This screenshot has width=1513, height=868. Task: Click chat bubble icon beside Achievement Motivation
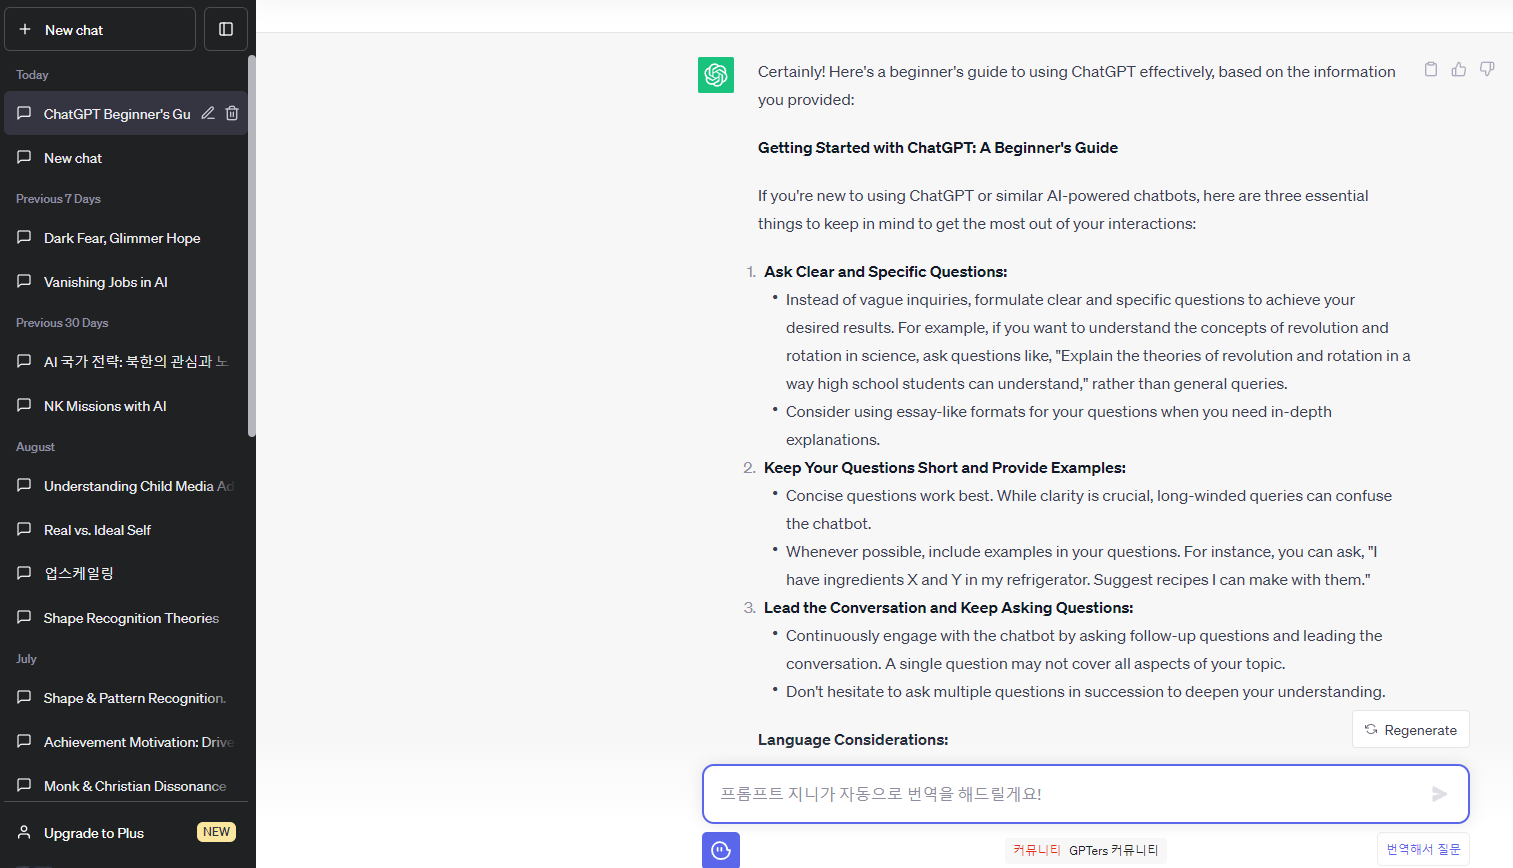(x=24, y=741)
